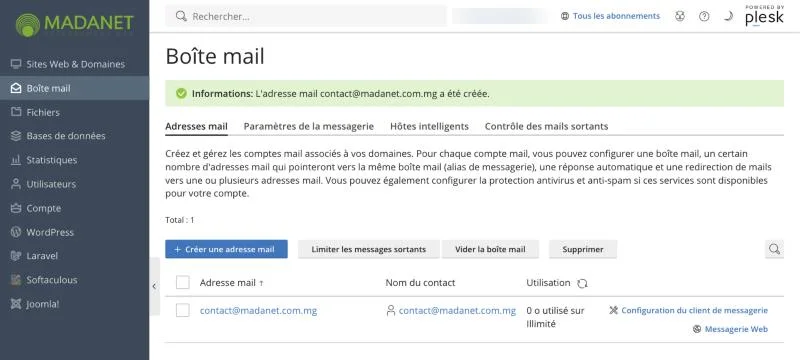Refresh the Utilisation usage statistics icon

pos(582,284)
